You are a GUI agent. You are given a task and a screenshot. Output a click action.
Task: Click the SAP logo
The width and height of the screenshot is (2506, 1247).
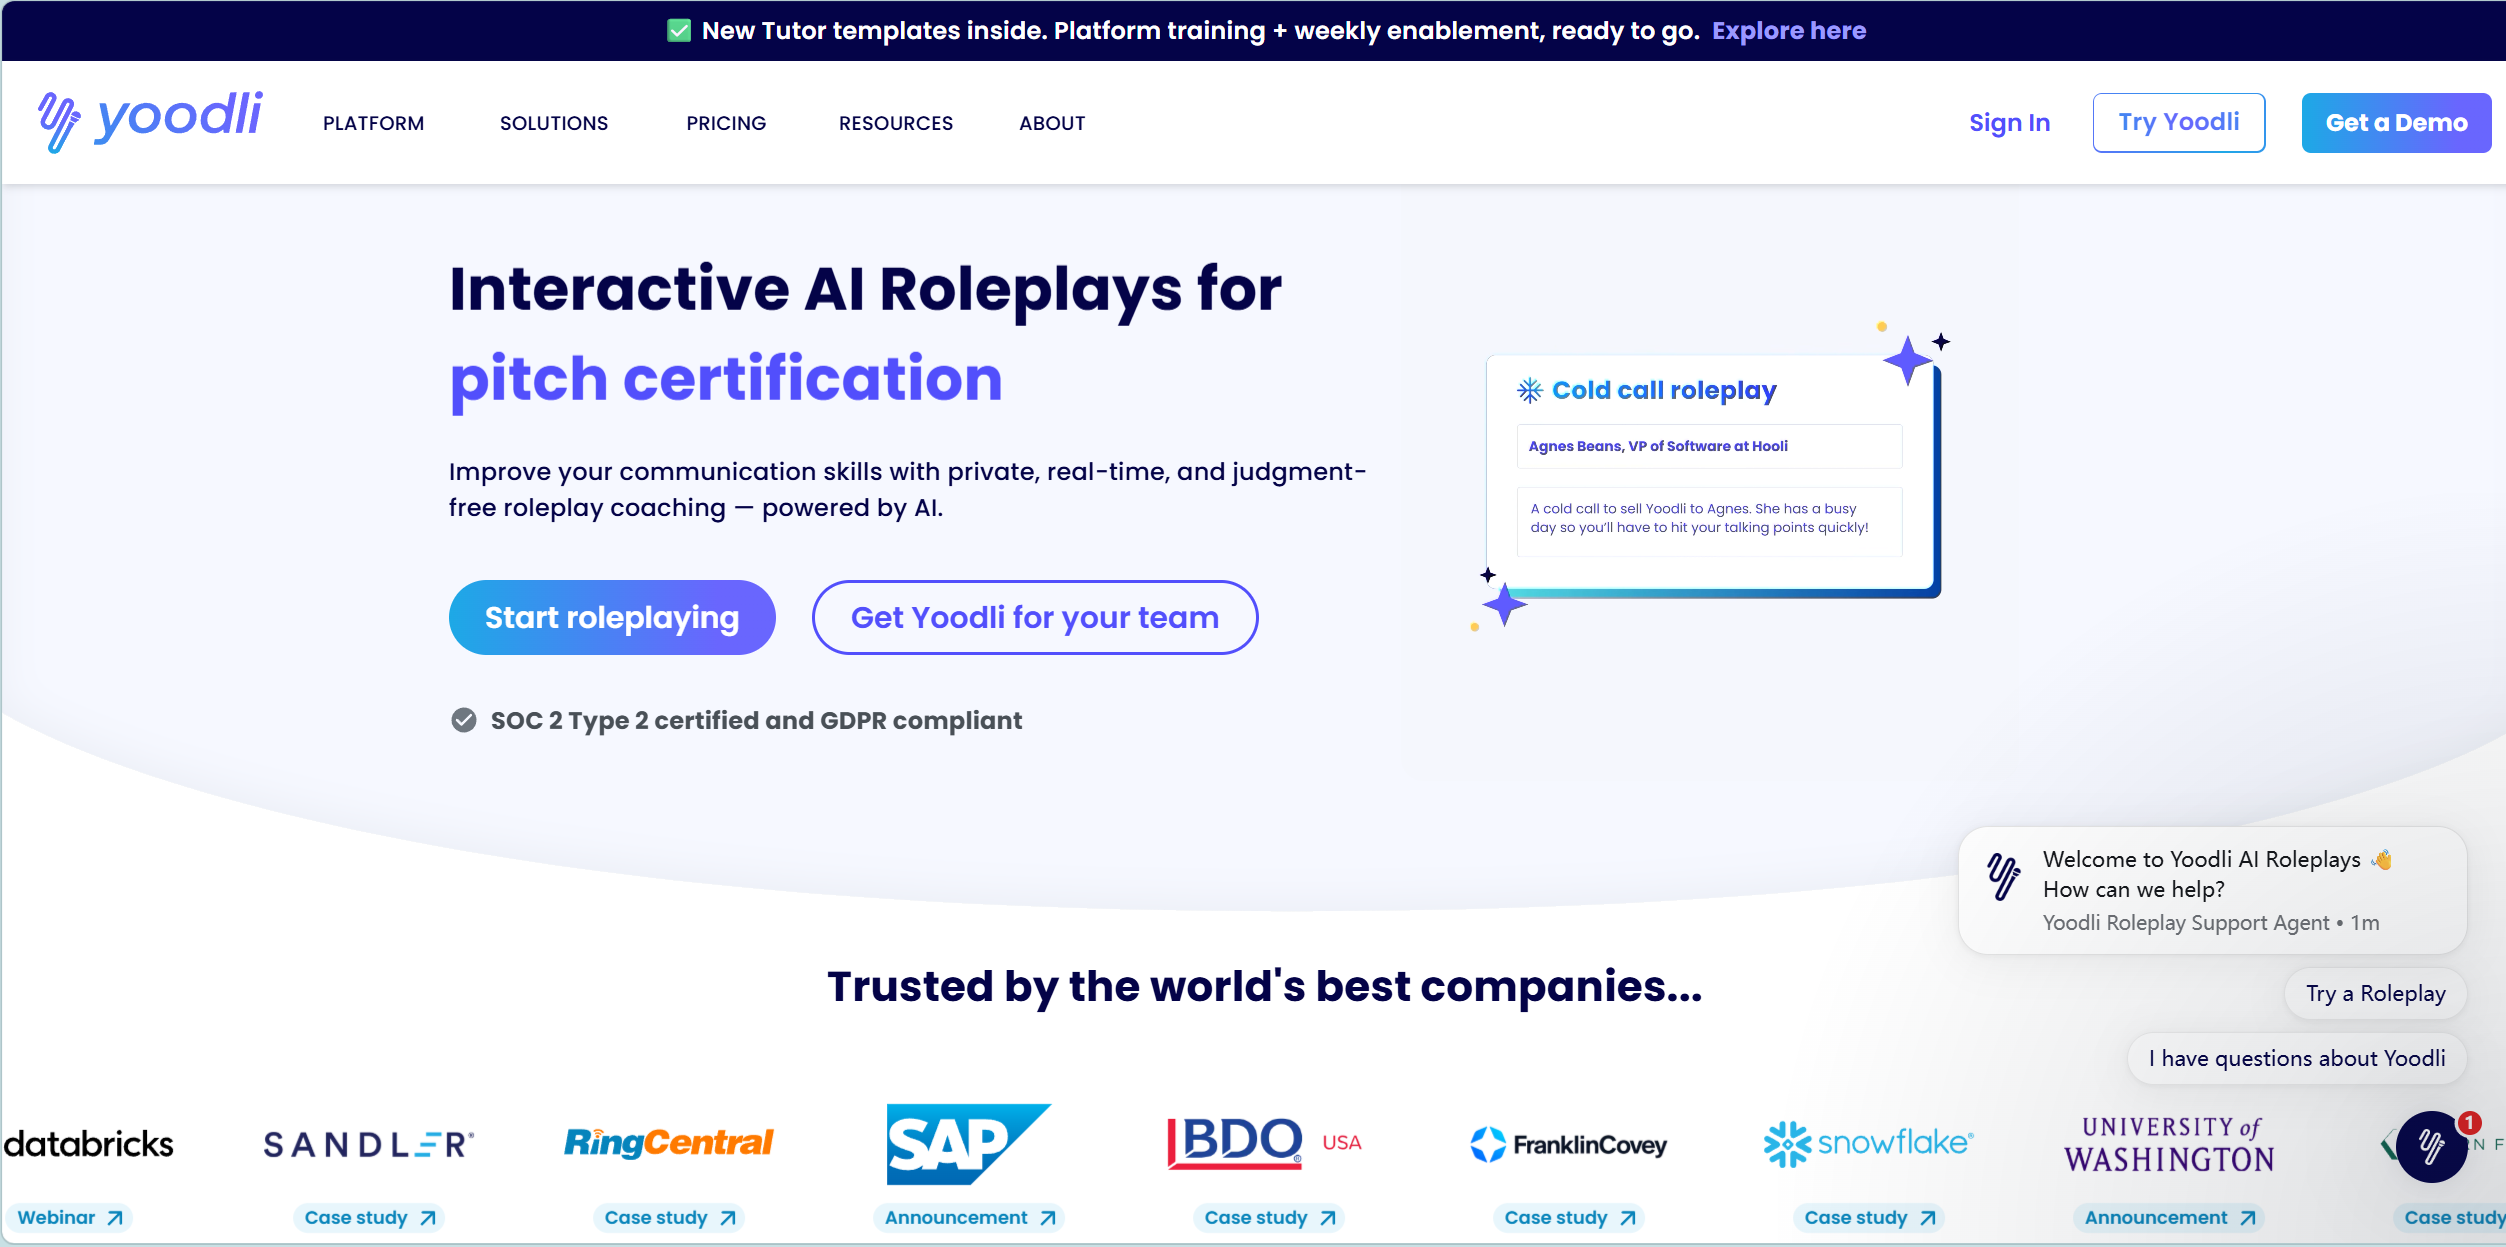[x=968, y=1144]
